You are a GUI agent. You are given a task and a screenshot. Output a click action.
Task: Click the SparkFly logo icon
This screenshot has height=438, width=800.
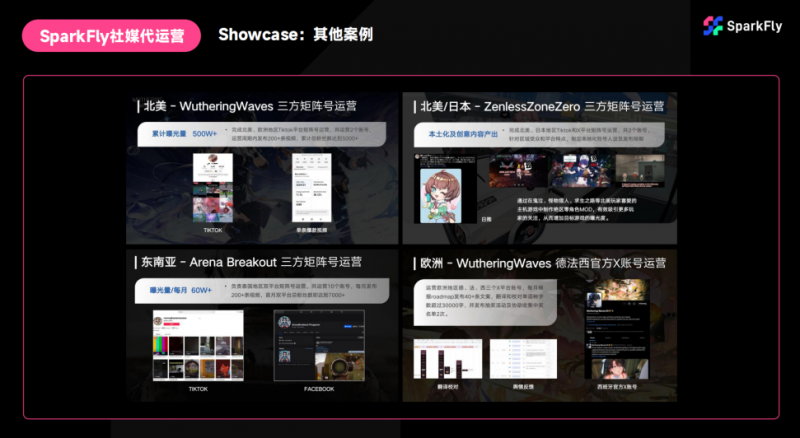[x=712, y=26]
